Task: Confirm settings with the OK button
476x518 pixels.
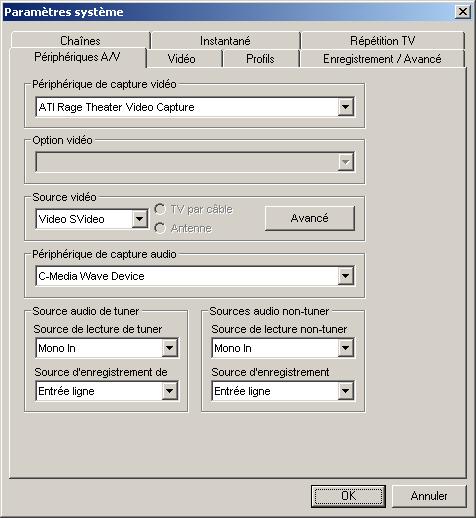Action: 348,496
